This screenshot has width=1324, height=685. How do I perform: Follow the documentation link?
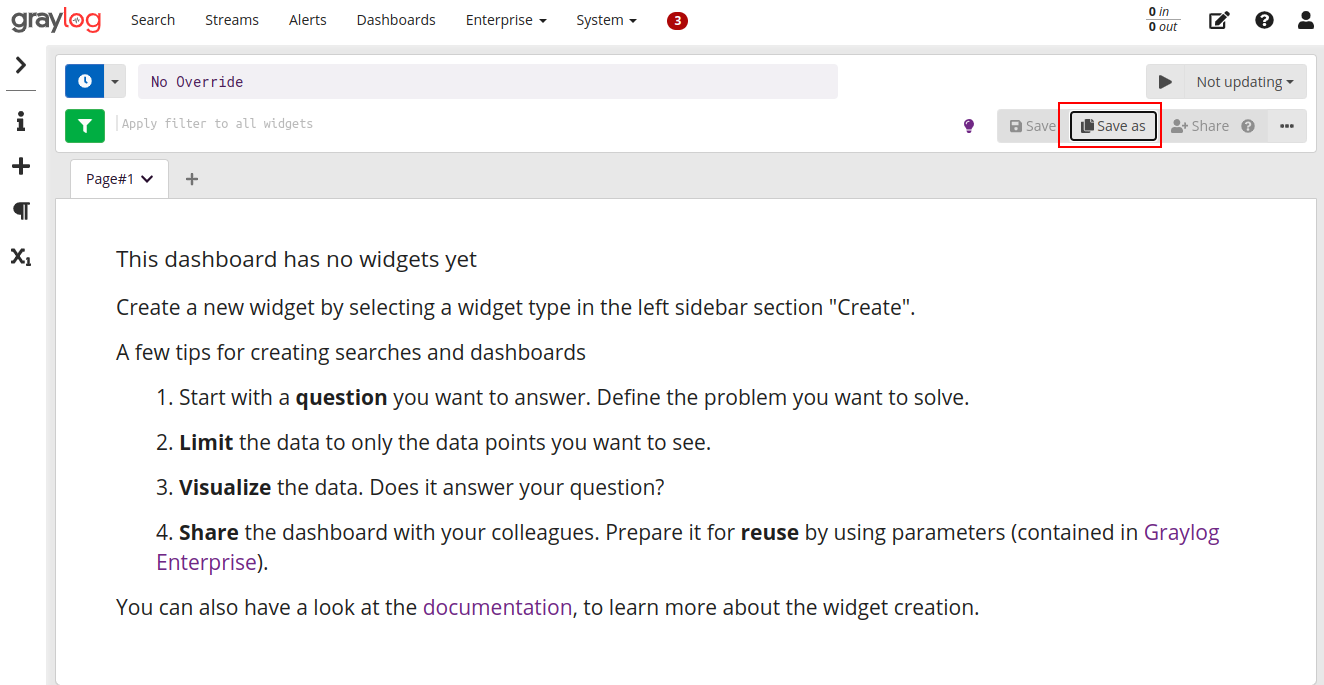[497, 607]
